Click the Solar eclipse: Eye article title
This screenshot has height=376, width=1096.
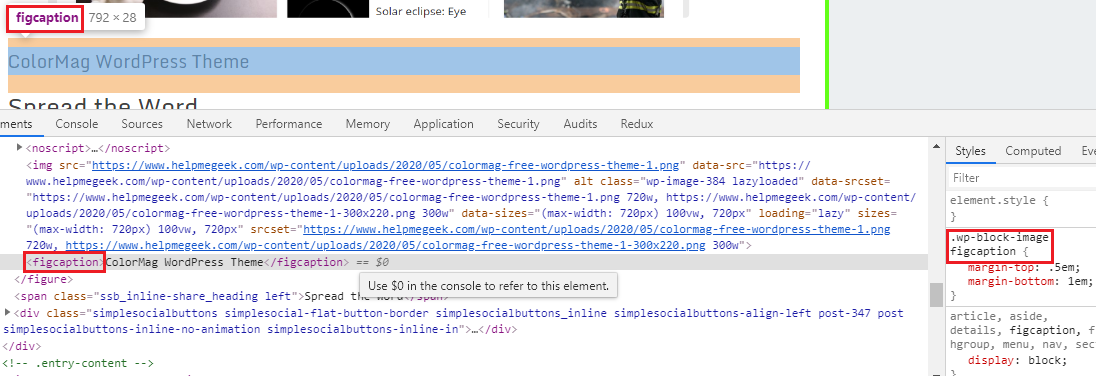[x=421, y=11]
